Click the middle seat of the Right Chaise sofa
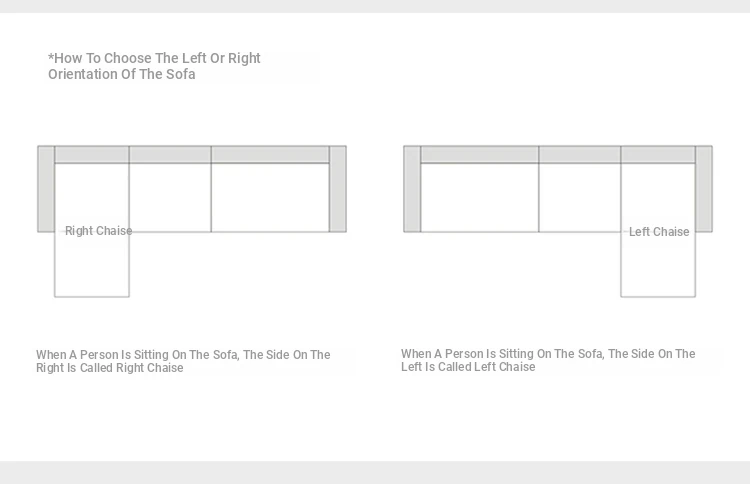 click(x=170, y=197)
